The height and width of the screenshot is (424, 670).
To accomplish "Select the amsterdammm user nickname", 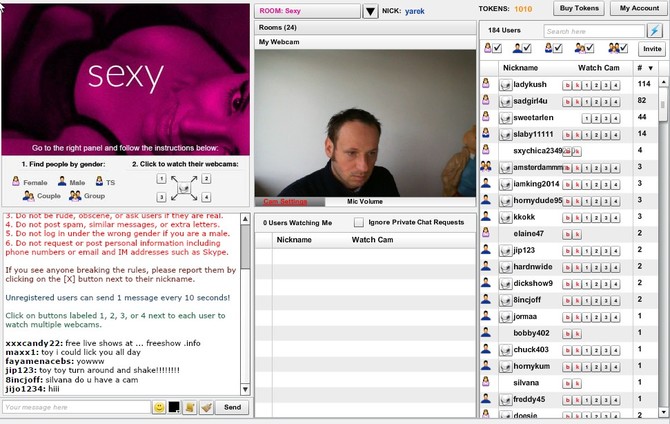I will tap(538, 168).
